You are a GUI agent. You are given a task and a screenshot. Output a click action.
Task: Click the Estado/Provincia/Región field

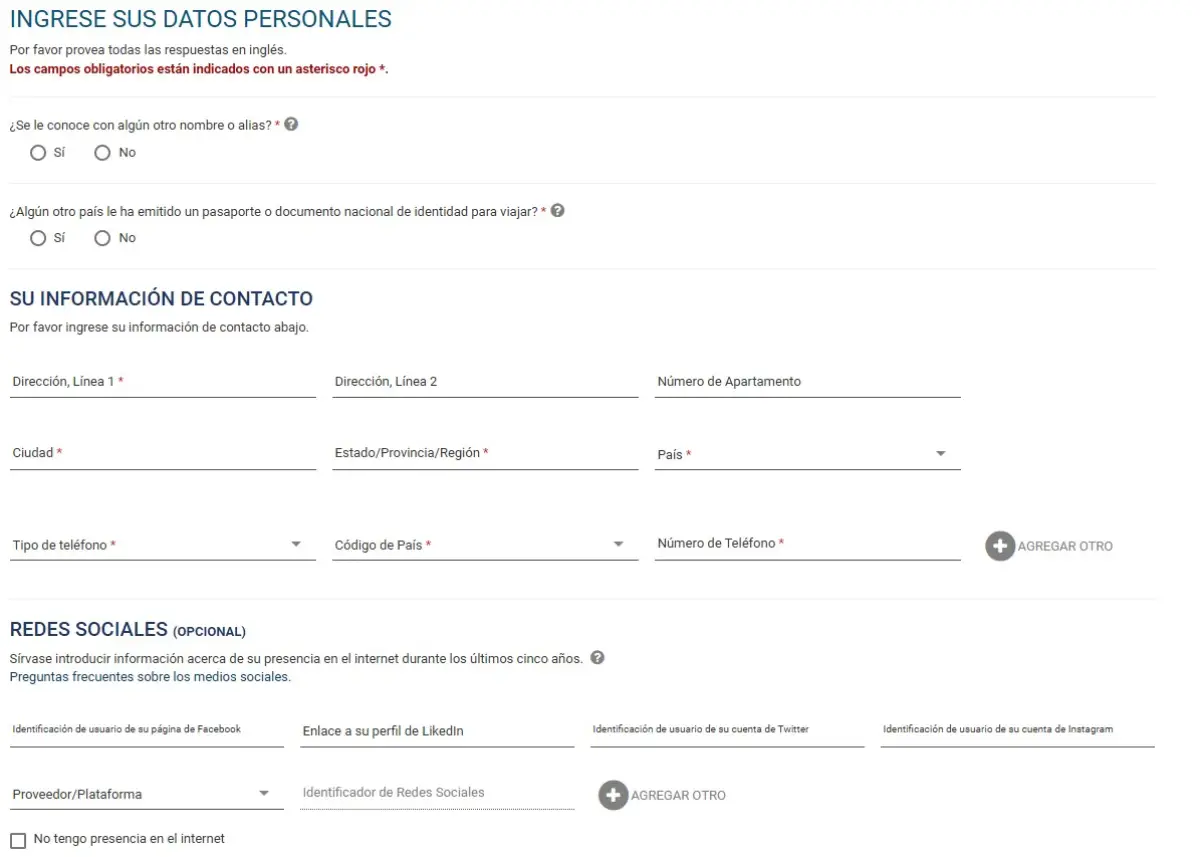click(485, 453)
